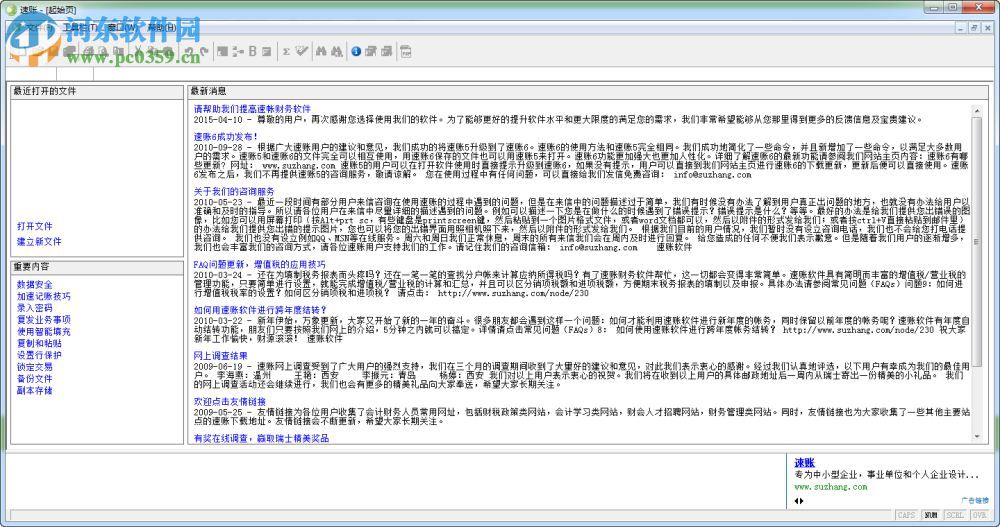
Task: Click the news scrollbar down arrow
Action: [976, 437]
